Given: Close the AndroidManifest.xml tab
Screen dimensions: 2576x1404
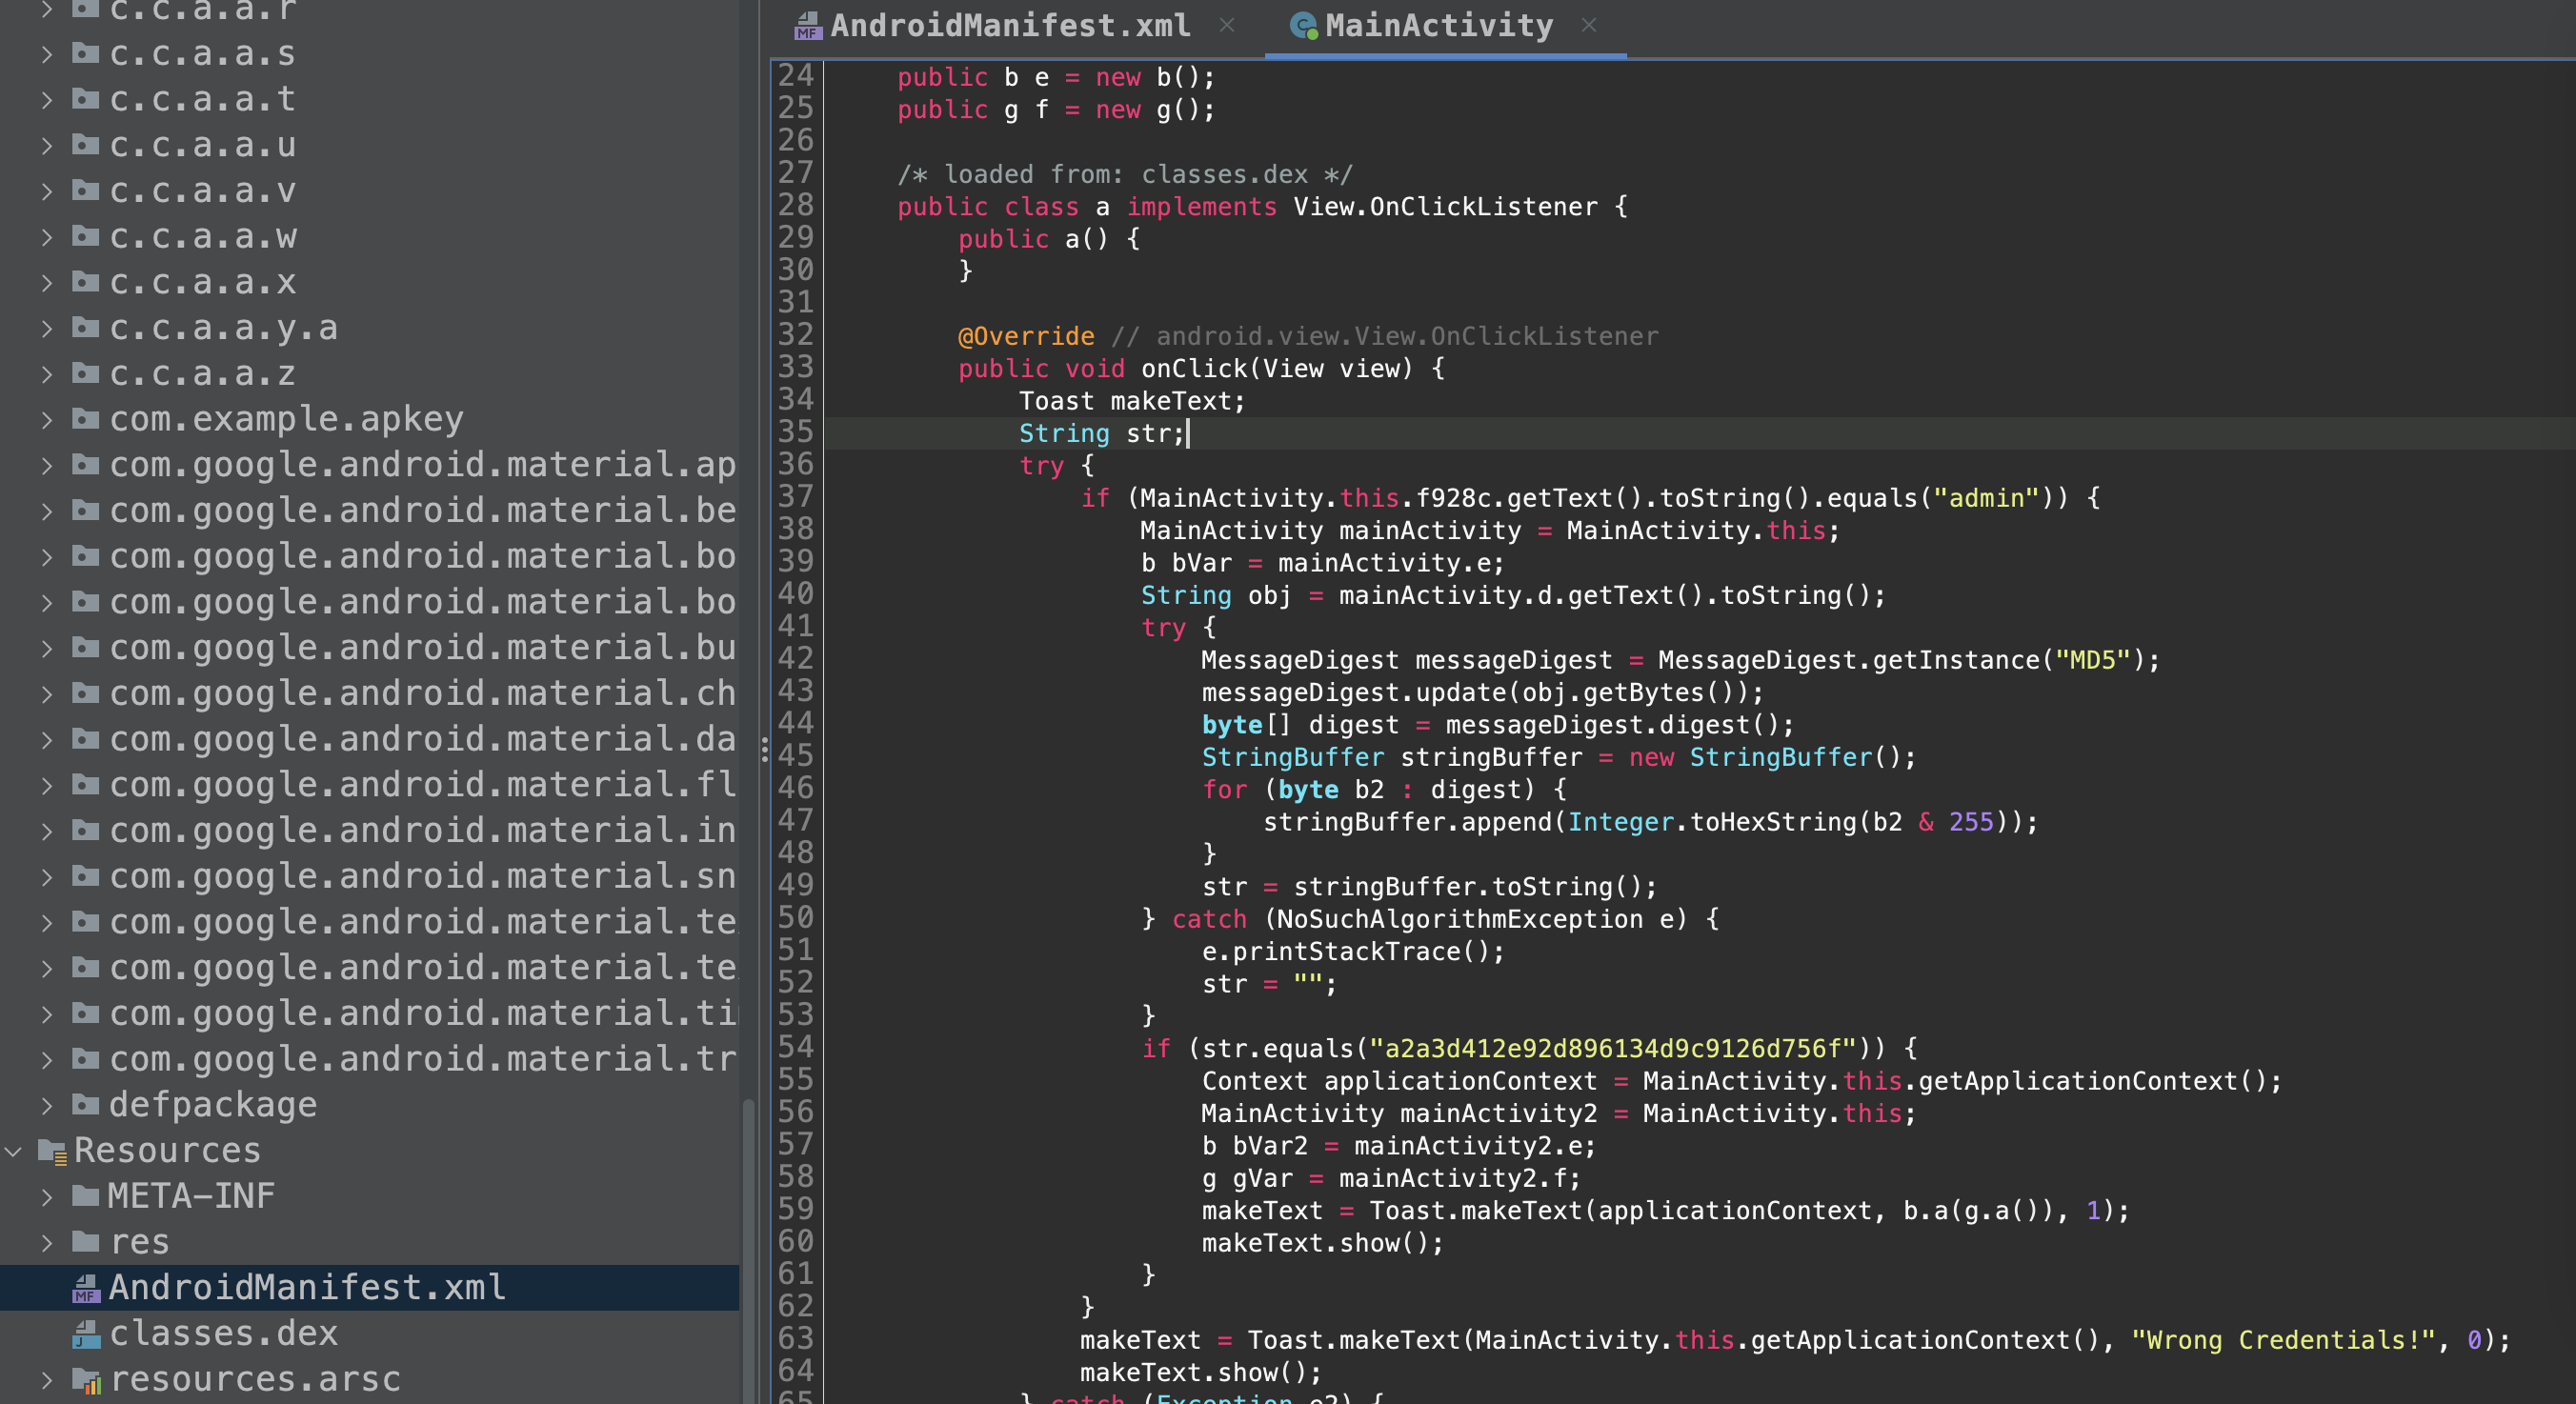Looking at the screenshot, I should [1227, 25].
